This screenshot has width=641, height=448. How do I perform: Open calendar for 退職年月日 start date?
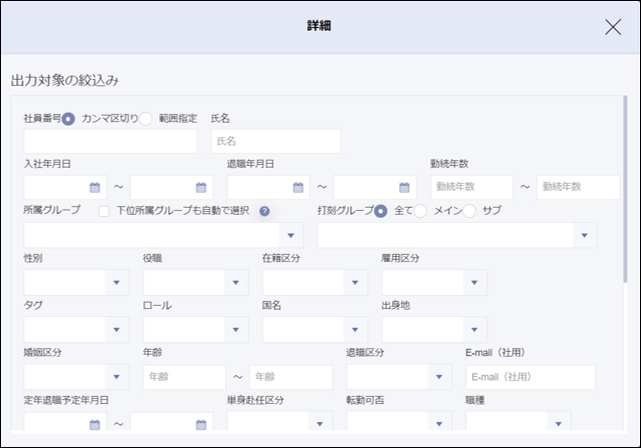tap(298, 187)
